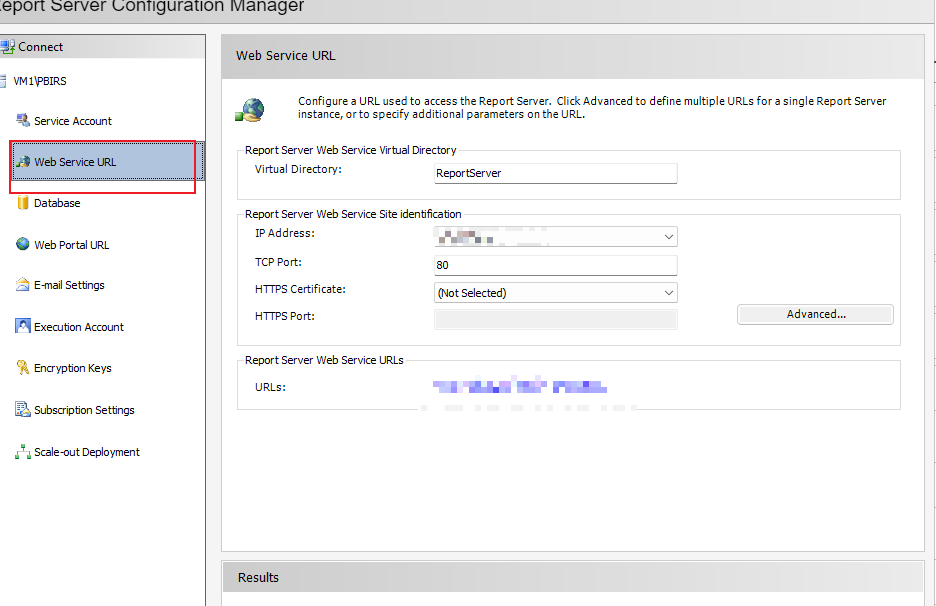Image resolution: width=936 pixels, height=606 pixels.
Task: Select the Encryption Keys icon
Action: pyautogui.click(x=23, y=367)
